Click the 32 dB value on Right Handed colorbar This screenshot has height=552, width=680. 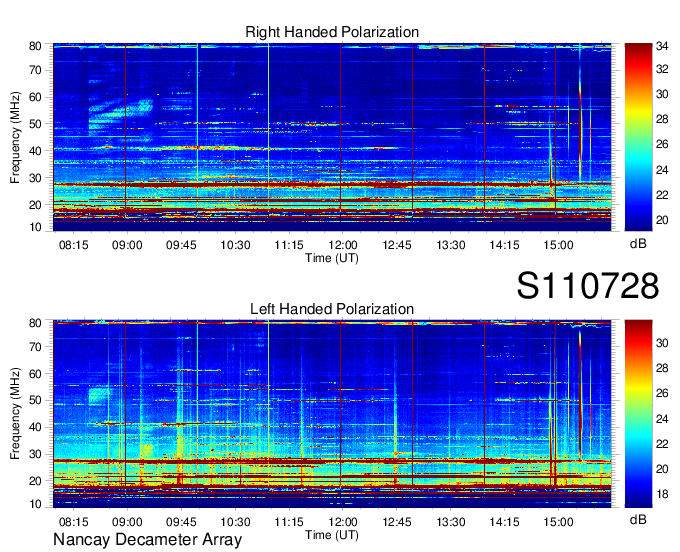point(662,69)
